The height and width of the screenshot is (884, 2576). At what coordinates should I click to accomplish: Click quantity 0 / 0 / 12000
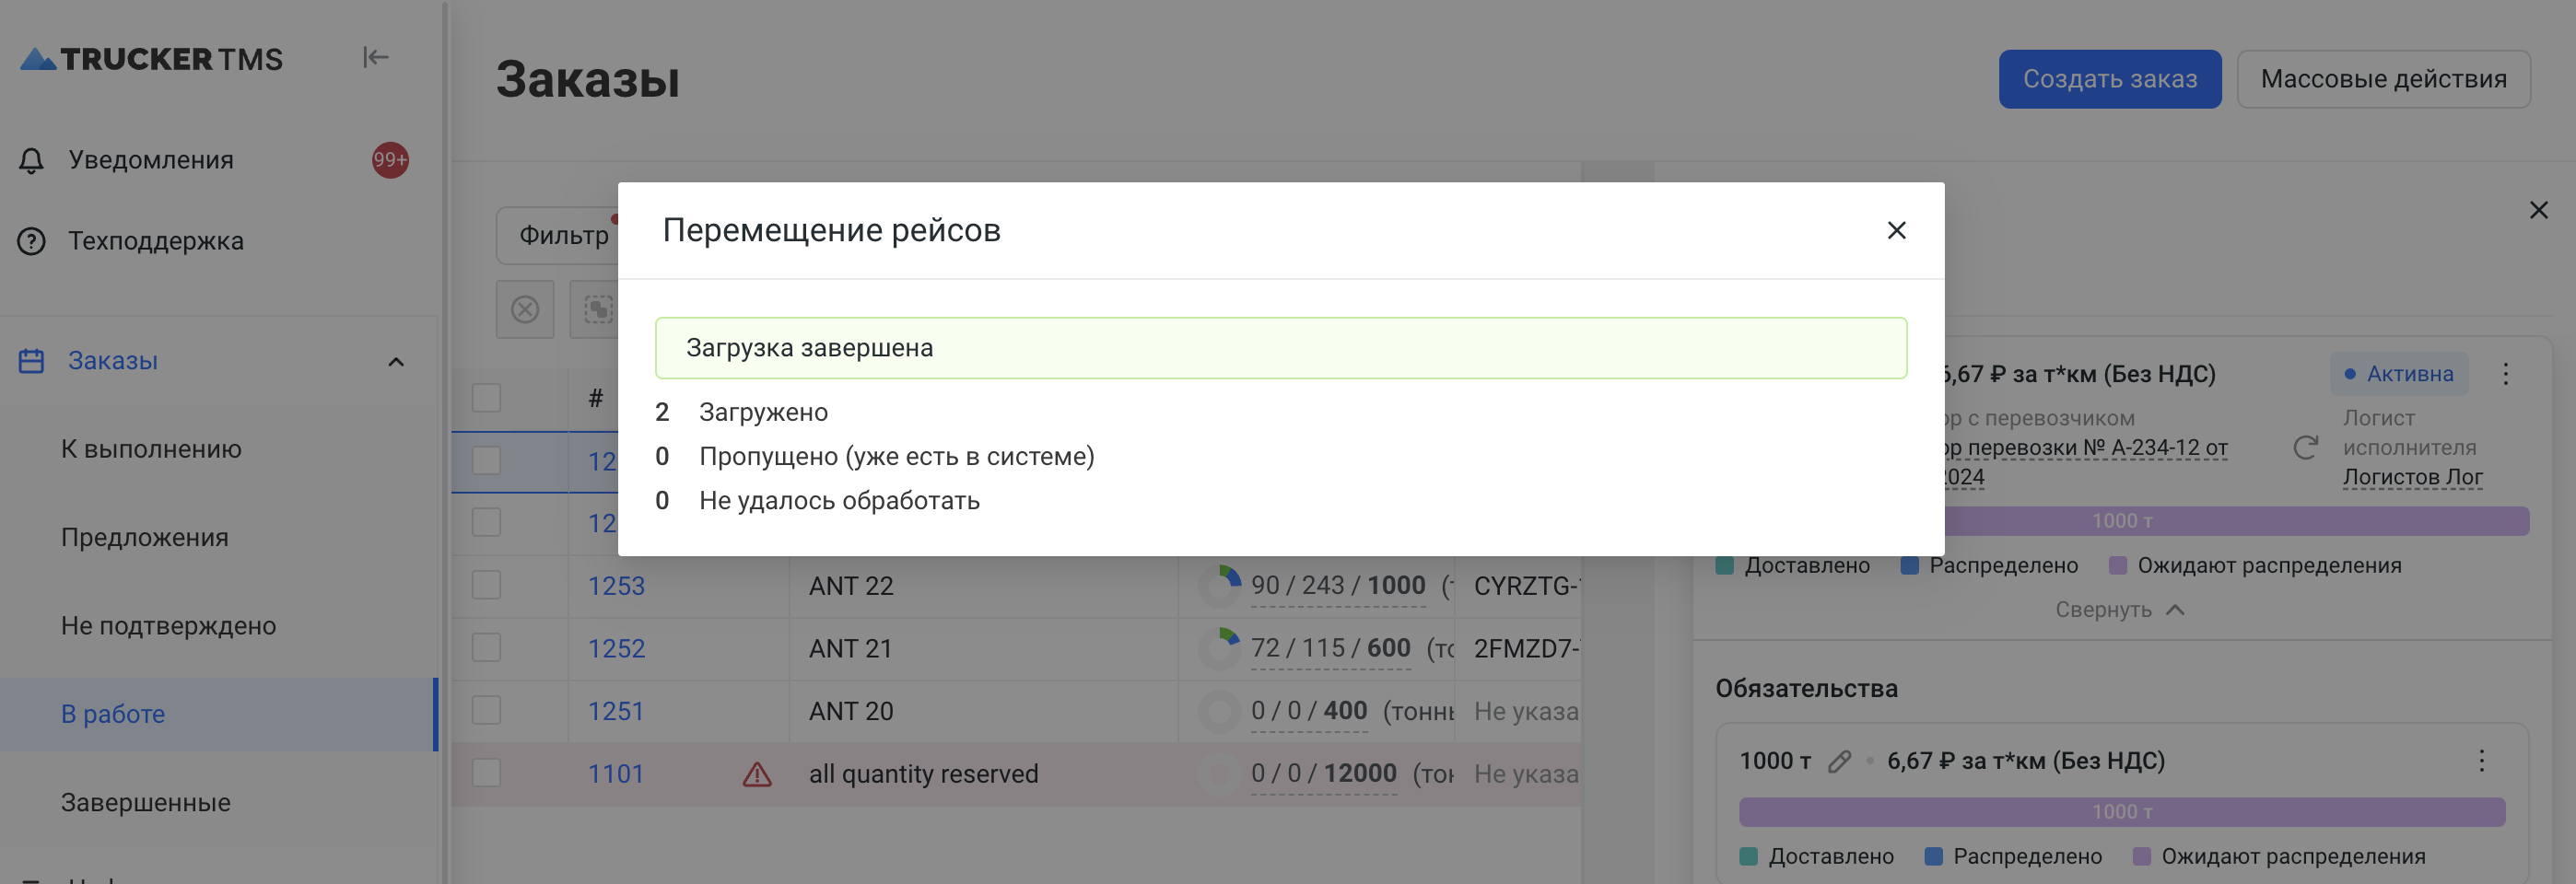point(1324,774)
